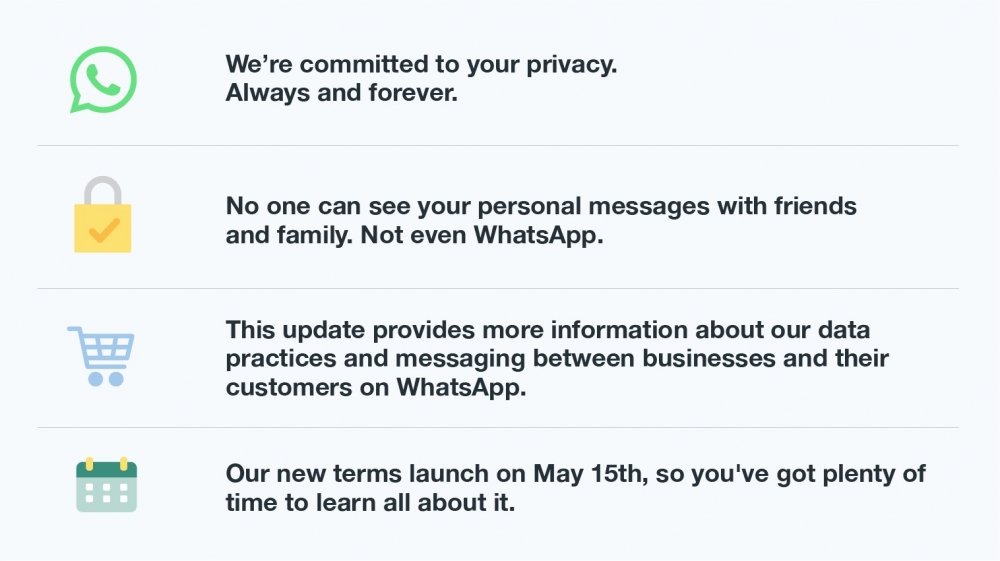1000x561 pixels.
Task: Select the "Not even WhatsApp." sentence
Action: [482, 235]
